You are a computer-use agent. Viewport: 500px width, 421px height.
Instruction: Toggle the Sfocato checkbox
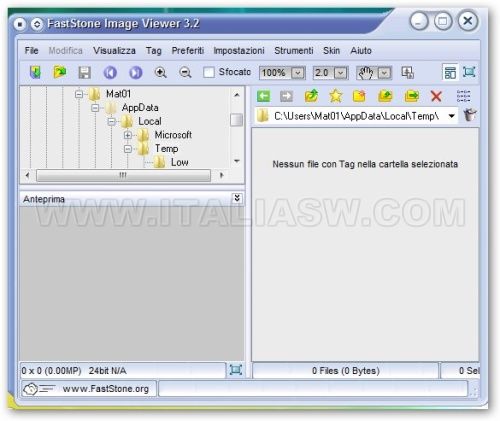[209, 72]
